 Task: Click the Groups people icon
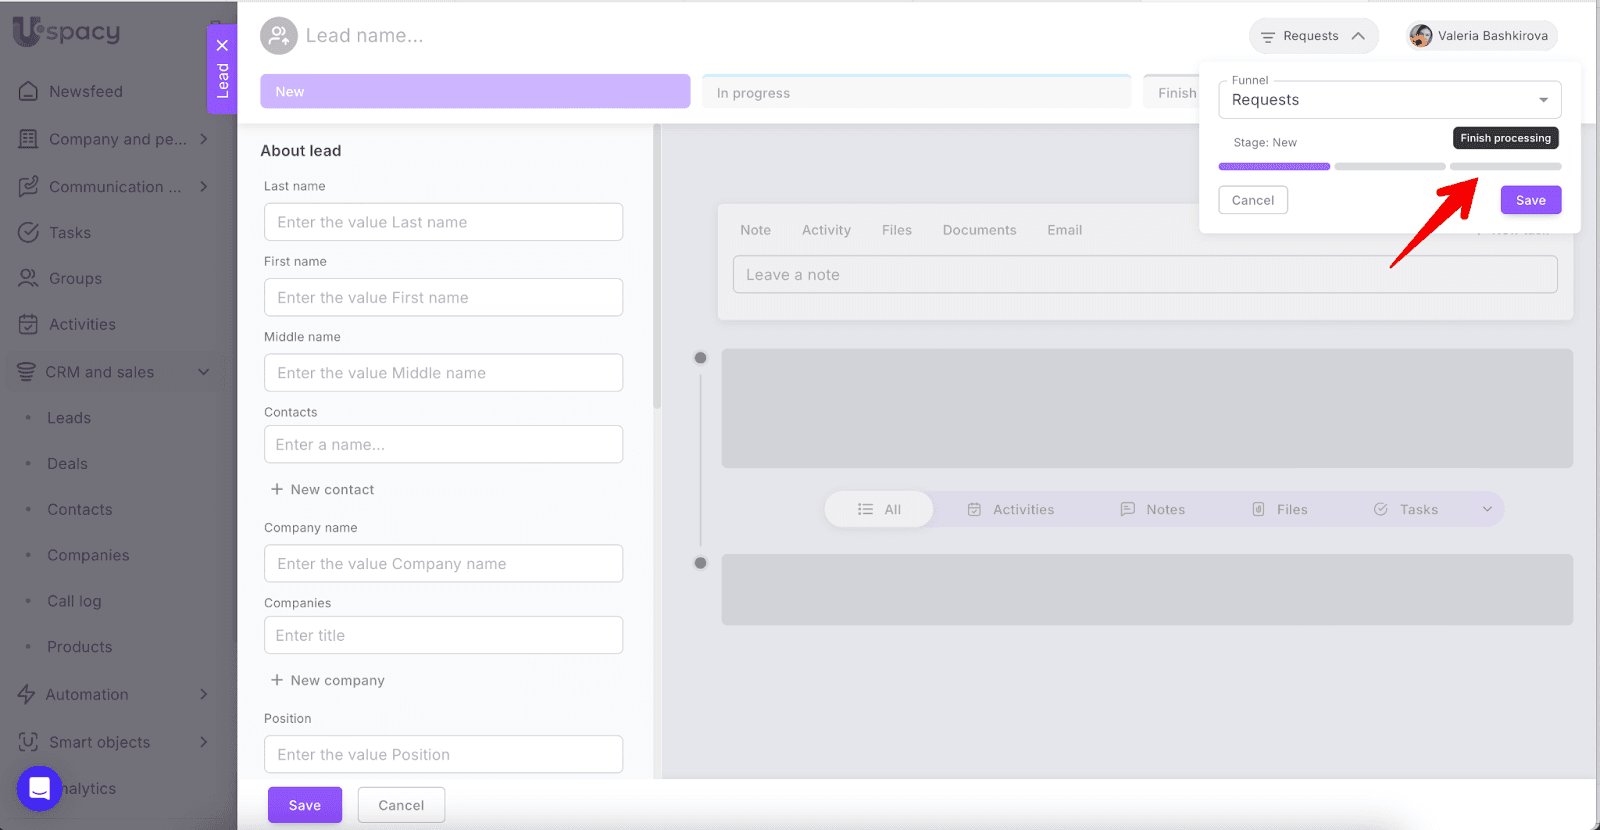click(28, 278)
